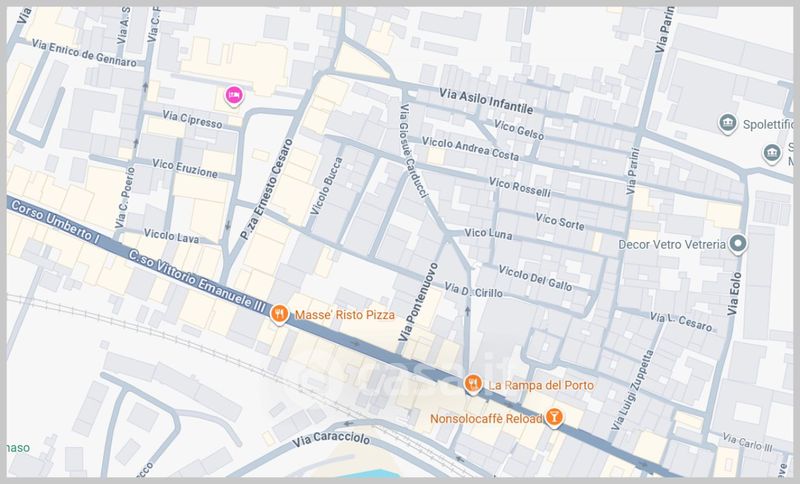This screenshot has width=800, height=484.
Task: Select the Nonsolocaffè Reload cocktail bar icon
Action: click(x=554, y=417)
